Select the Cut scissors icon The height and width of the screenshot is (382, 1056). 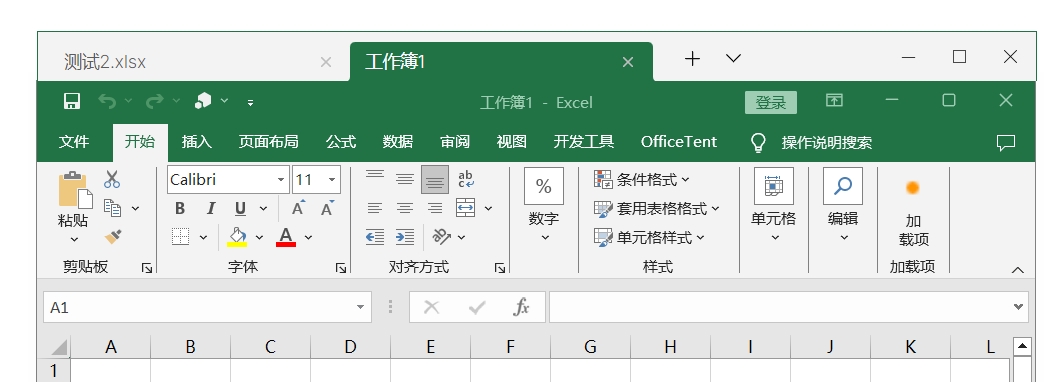point(112,179)
